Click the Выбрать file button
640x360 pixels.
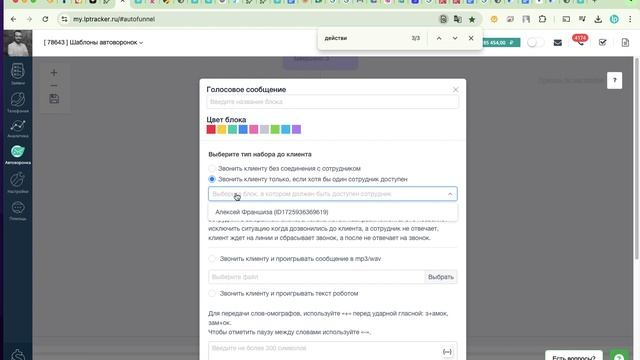[x=441, y=277]
